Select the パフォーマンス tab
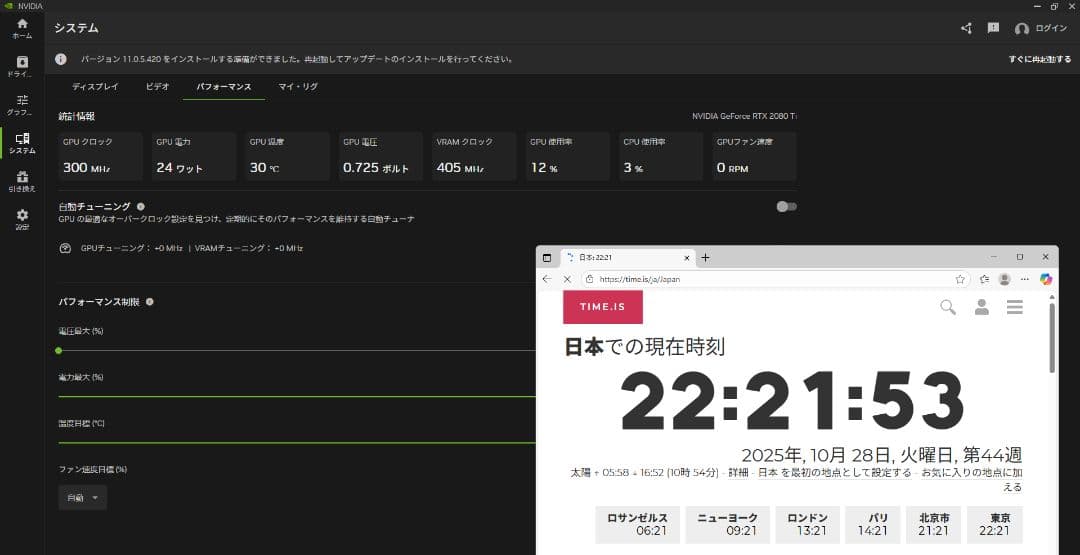The image size is (1080, 555). point(224,87)
